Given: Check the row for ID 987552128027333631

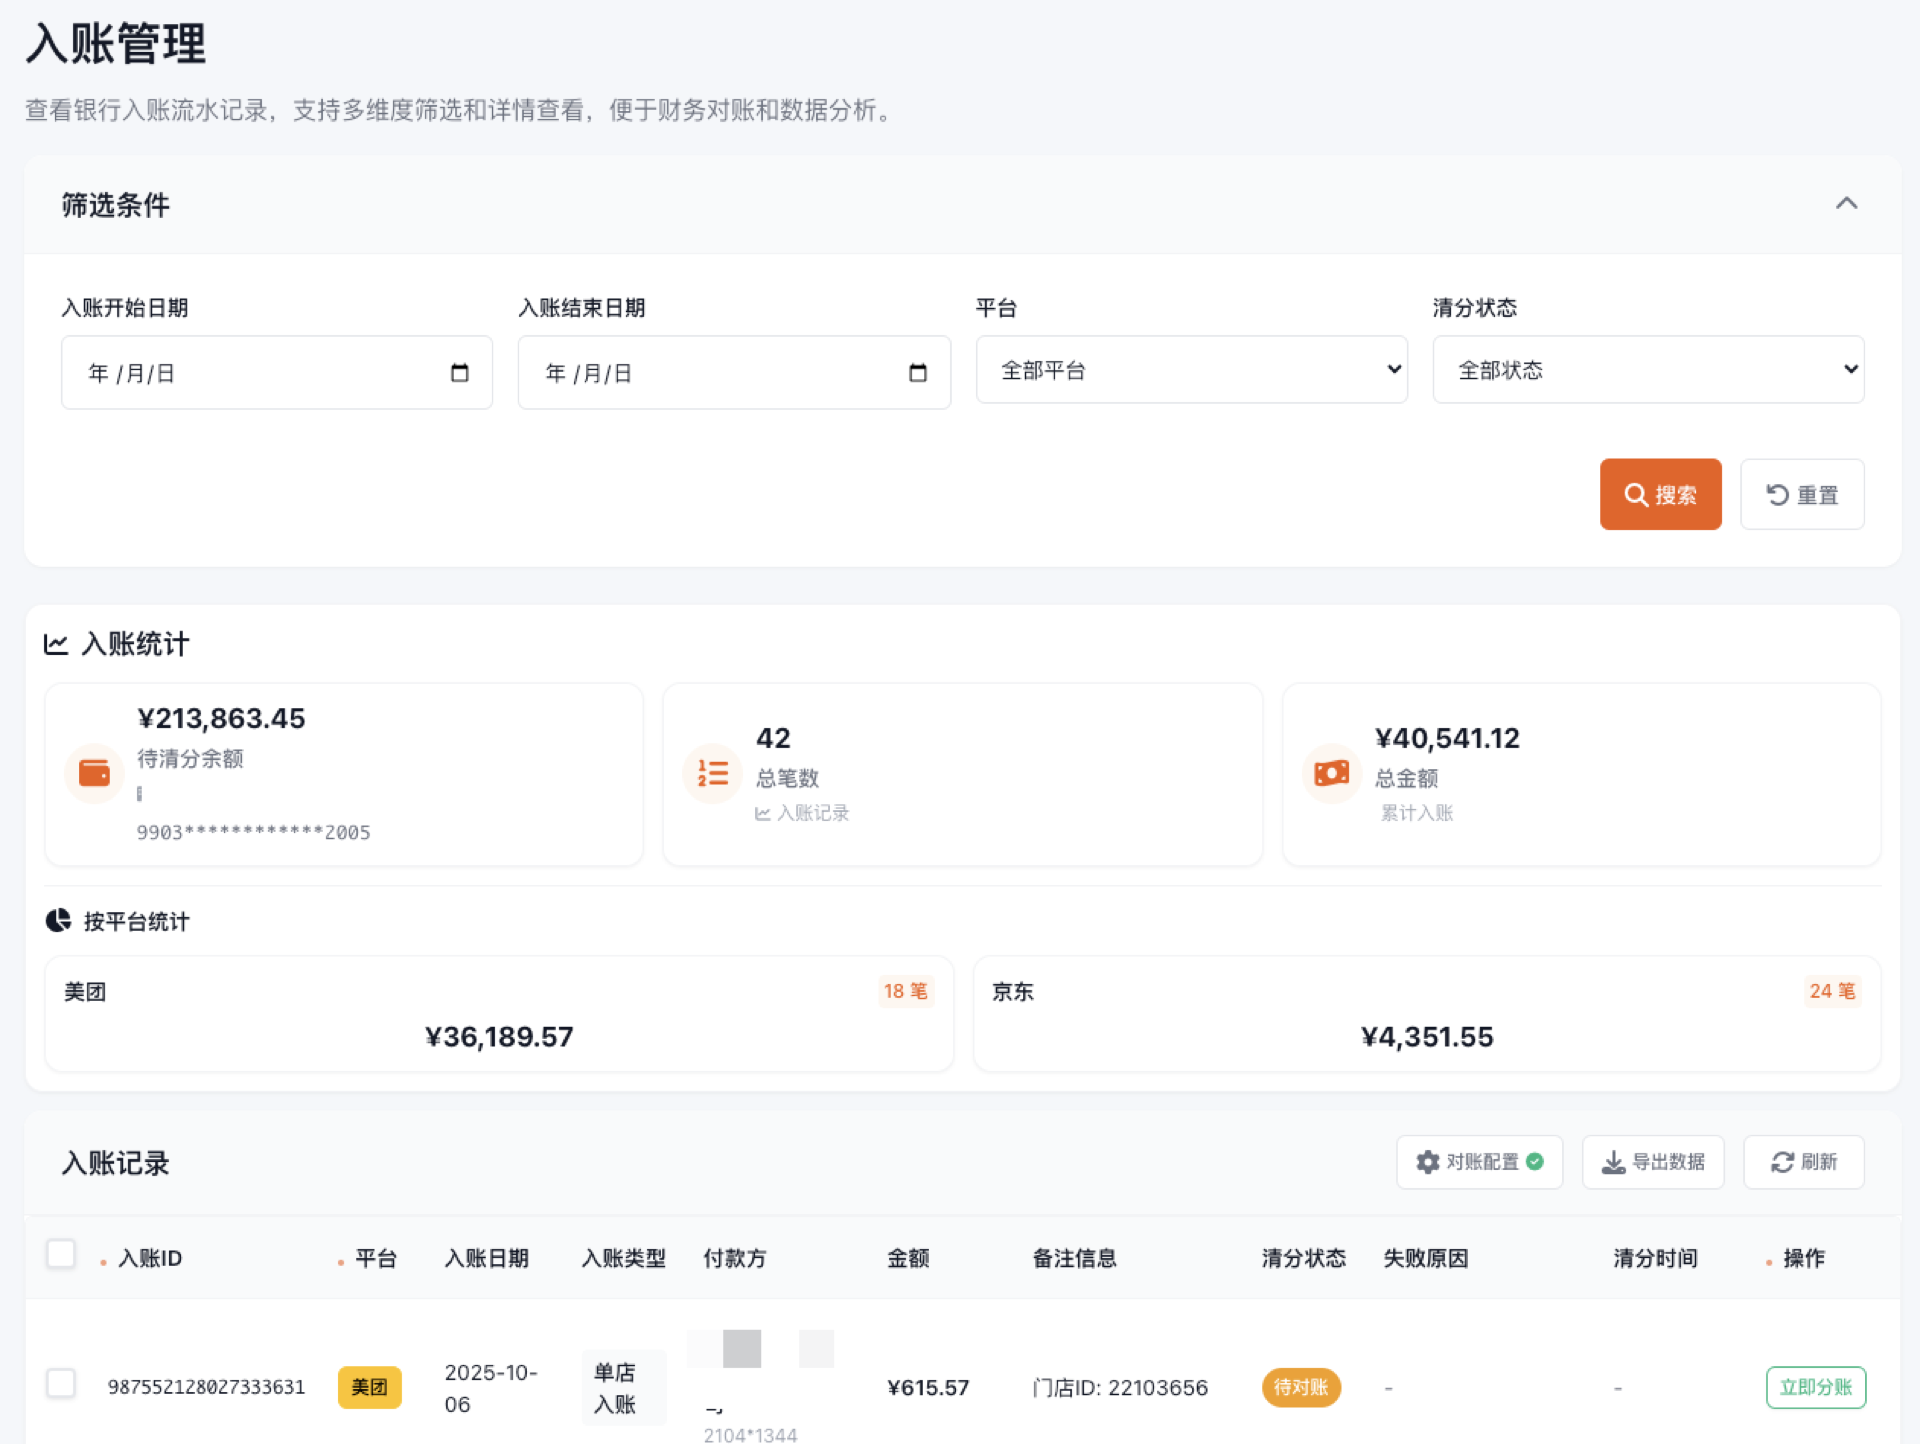Looking at the screenshot, I should (x=61, y=1384).
